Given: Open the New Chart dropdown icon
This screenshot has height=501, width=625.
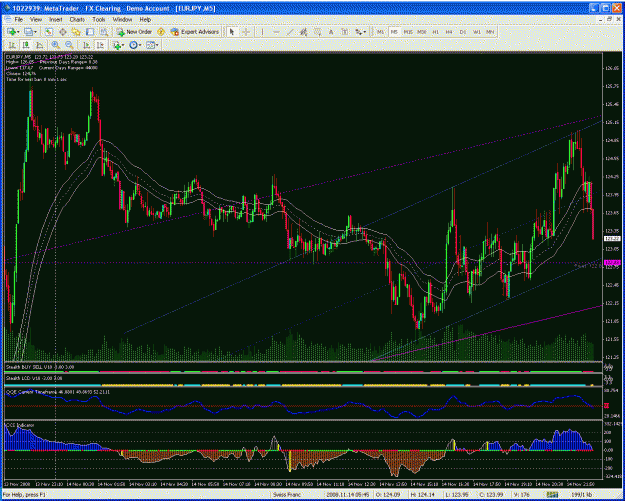Looking at the screenshot, I should click(x=13, y=32).
